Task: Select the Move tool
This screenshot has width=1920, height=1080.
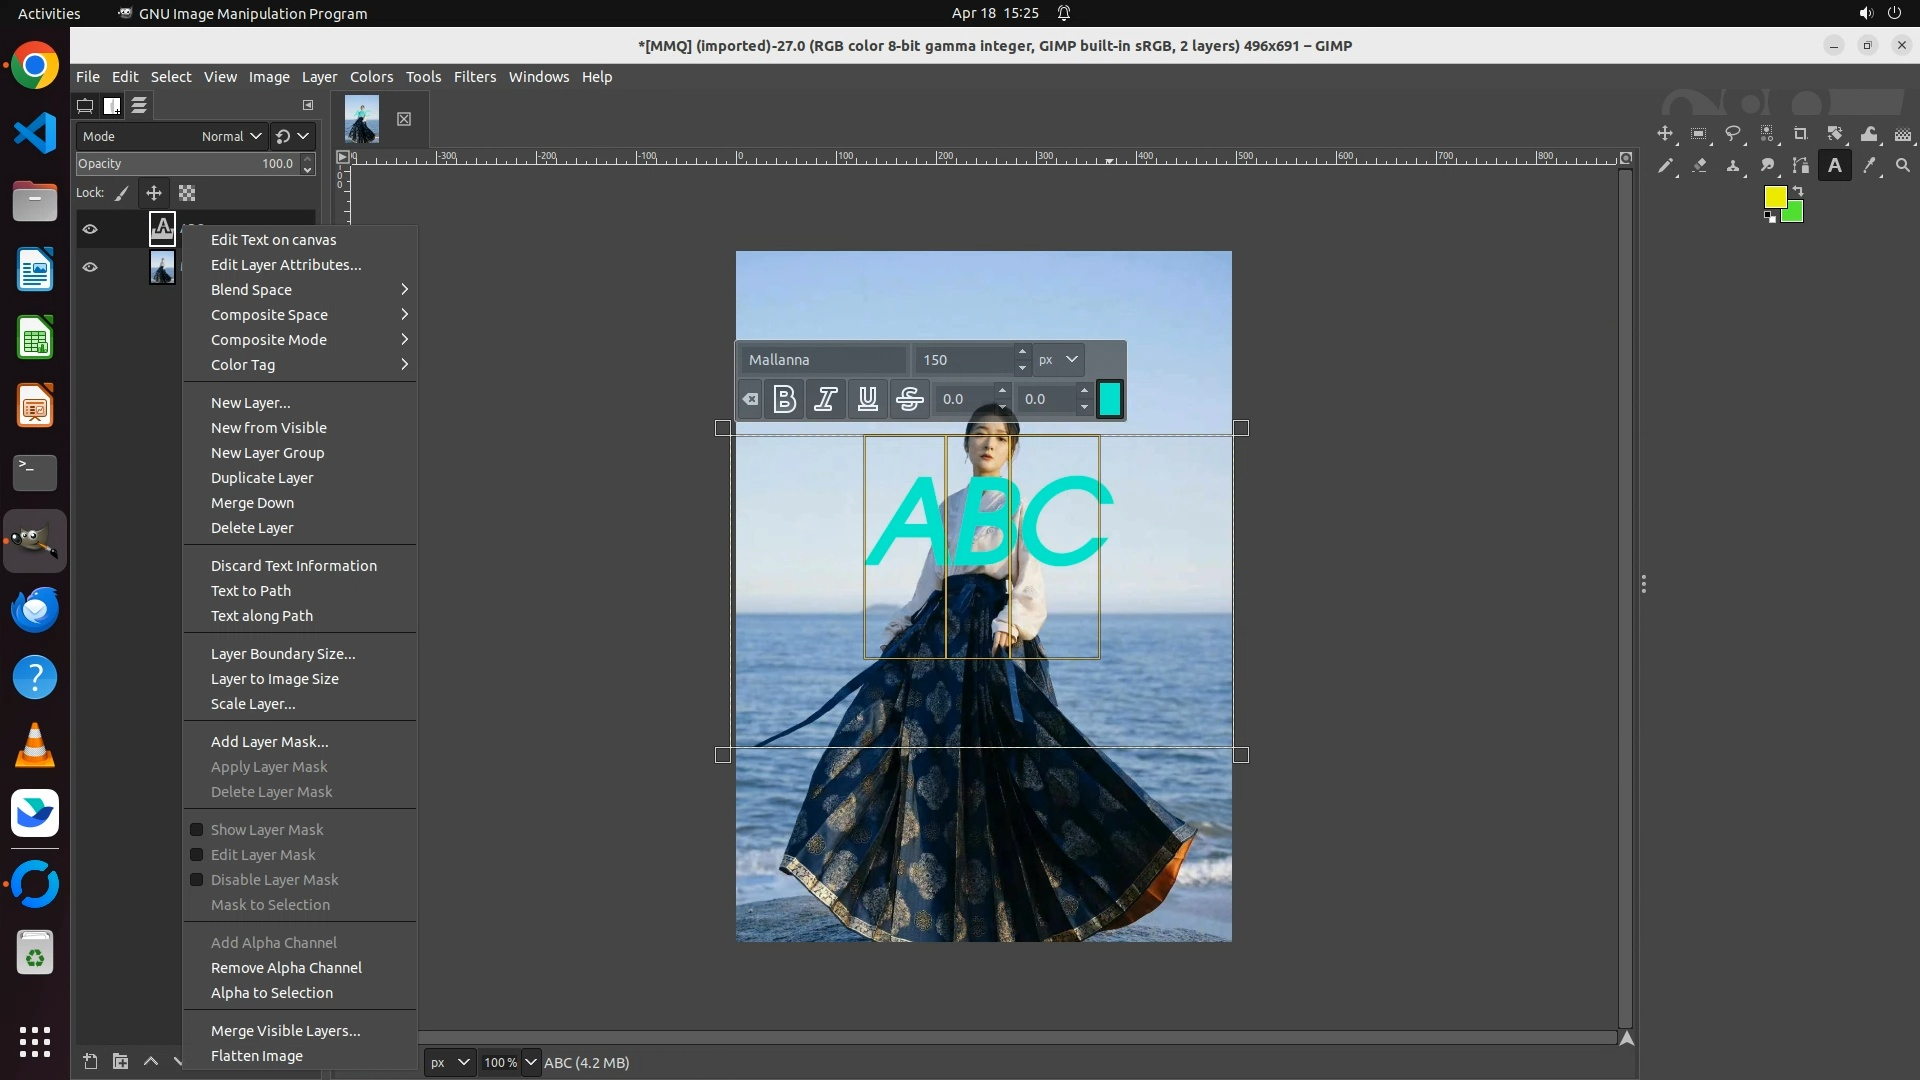Action: (1665, 134)
